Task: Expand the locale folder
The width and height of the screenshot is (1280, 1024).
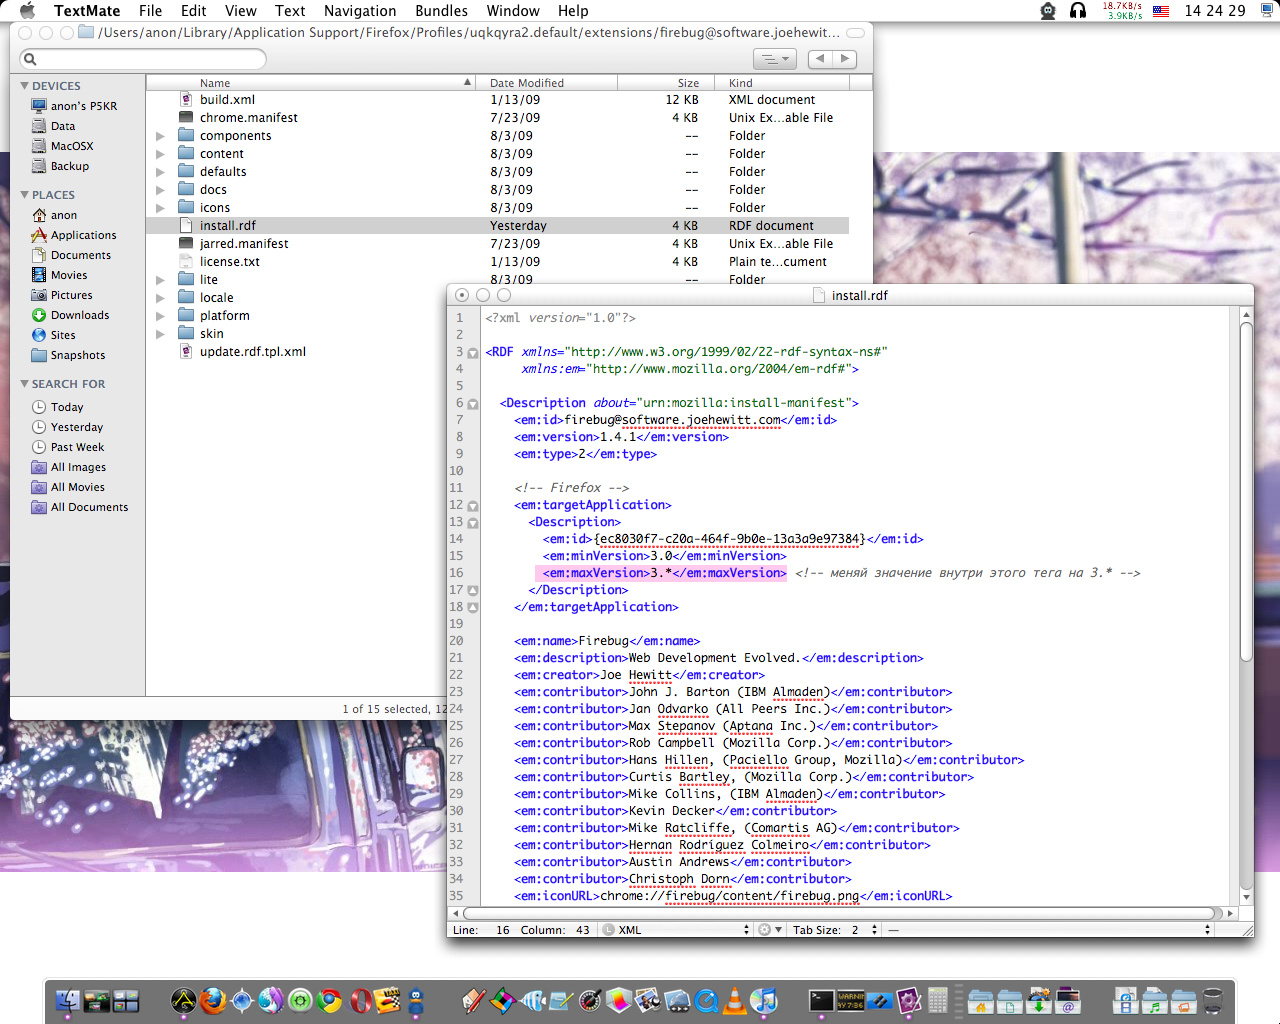Action: click(x=160, y=298)
